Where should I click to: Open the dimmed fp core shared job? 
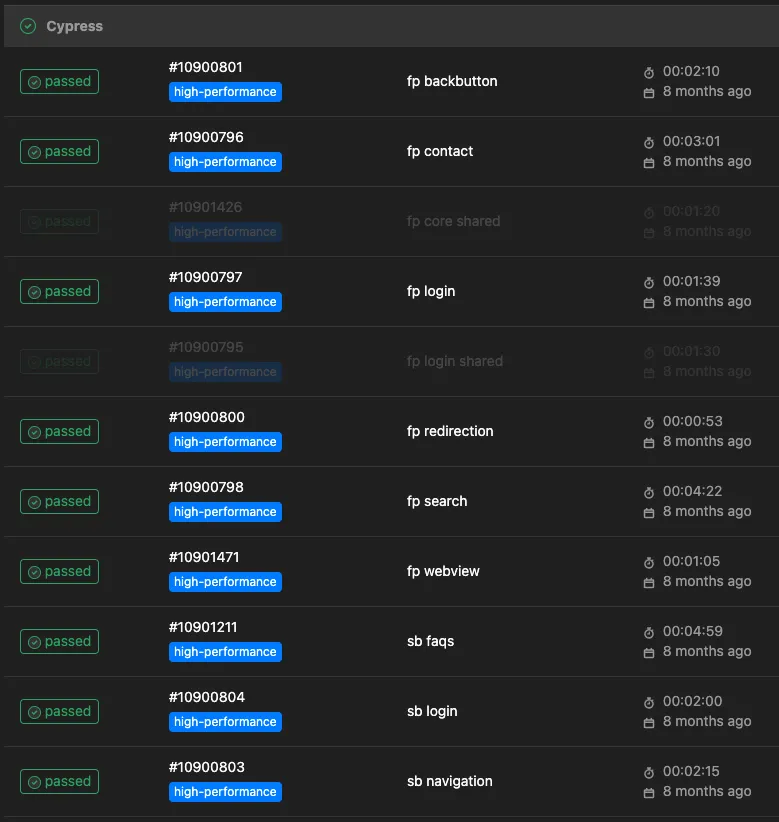[453, 221]
